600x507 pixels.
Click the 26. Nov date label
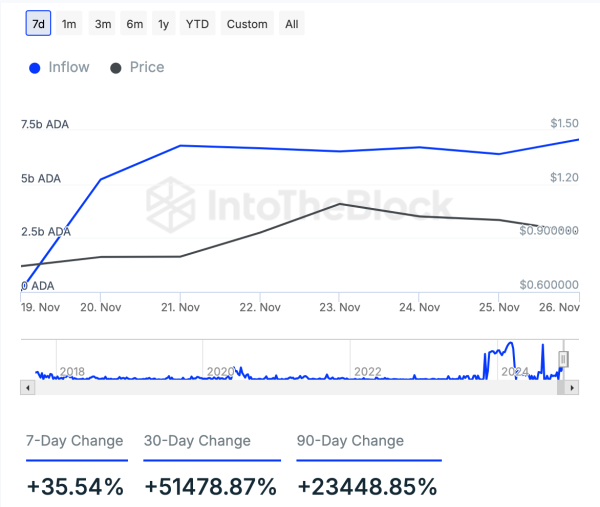point(559,307)
